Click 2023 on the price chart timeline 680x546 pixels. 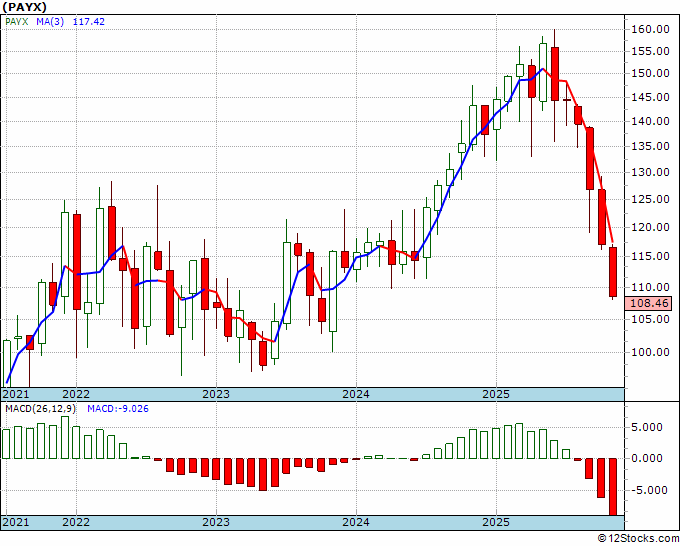pyautogui.click(x=216, y=394)
